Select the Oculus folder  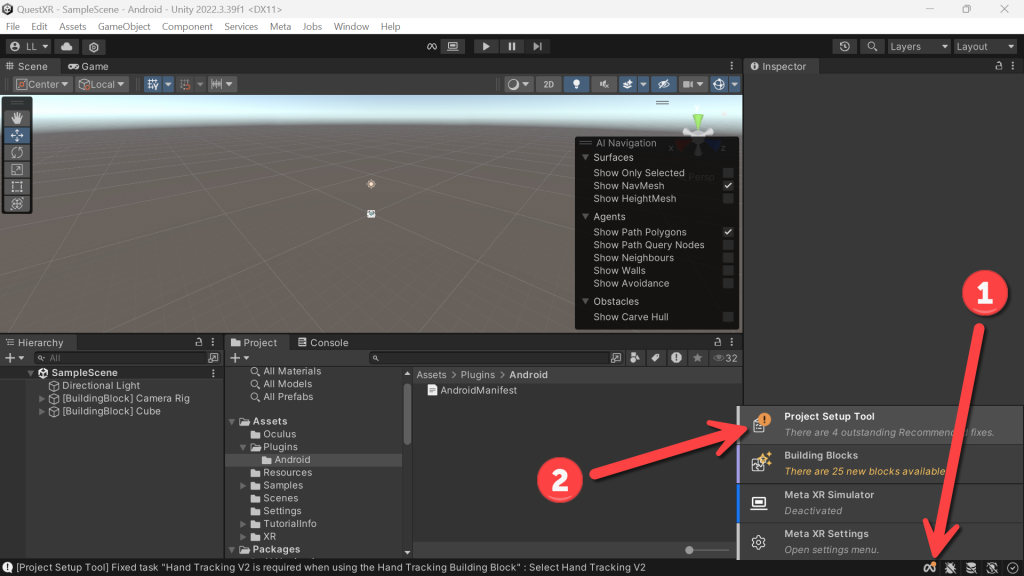pos(273,434)
